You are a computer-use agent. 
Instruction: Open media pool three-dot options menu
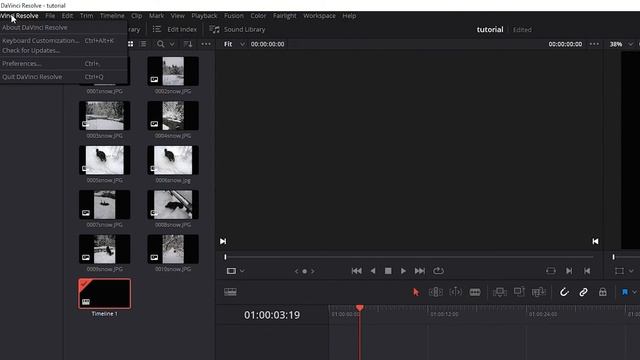[x=206, y=44]
